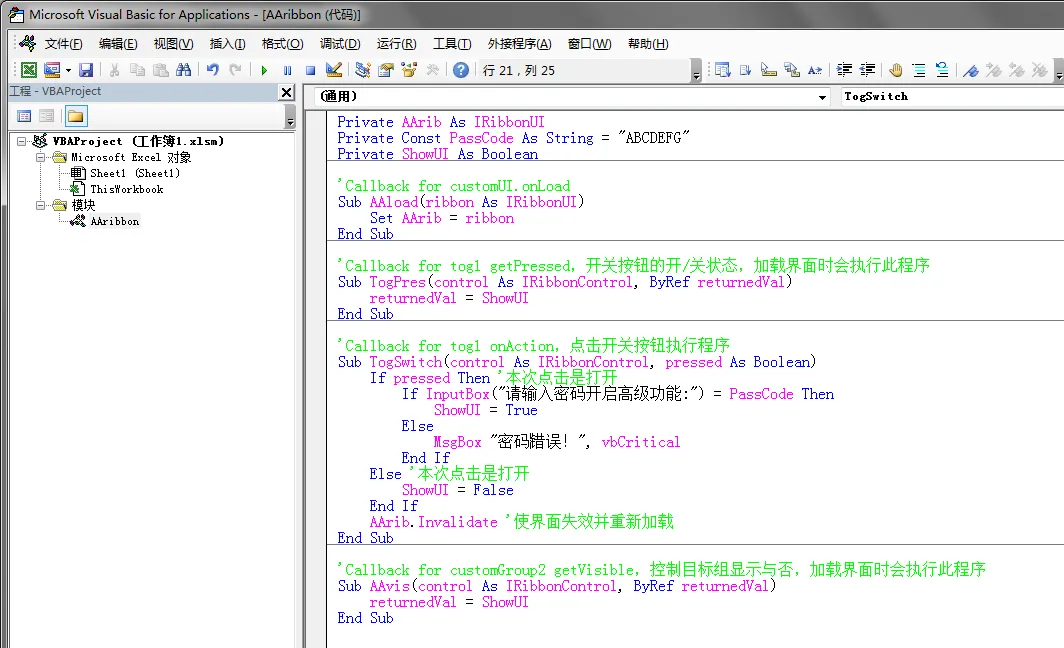1064x648 pixels.
Task: Open the 工具(T) menu
Action: [x=452, y=44]
